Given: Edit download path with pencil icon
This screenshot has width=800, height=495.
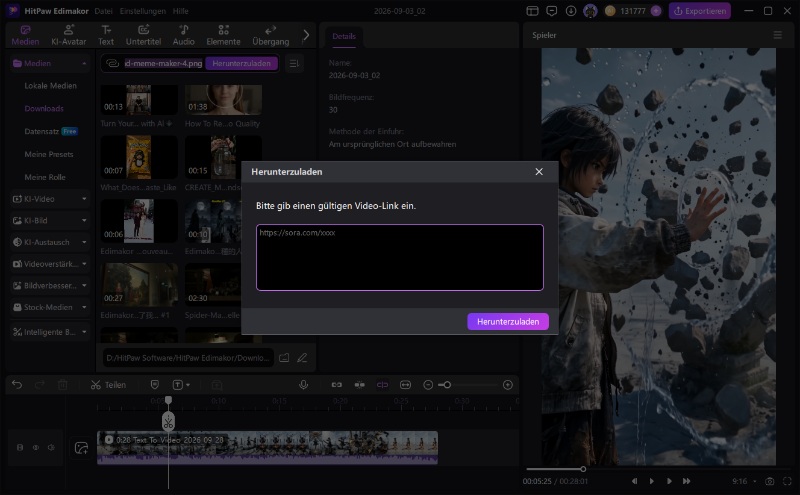Looking at the screenshot, I should click(x=302, y=358).
